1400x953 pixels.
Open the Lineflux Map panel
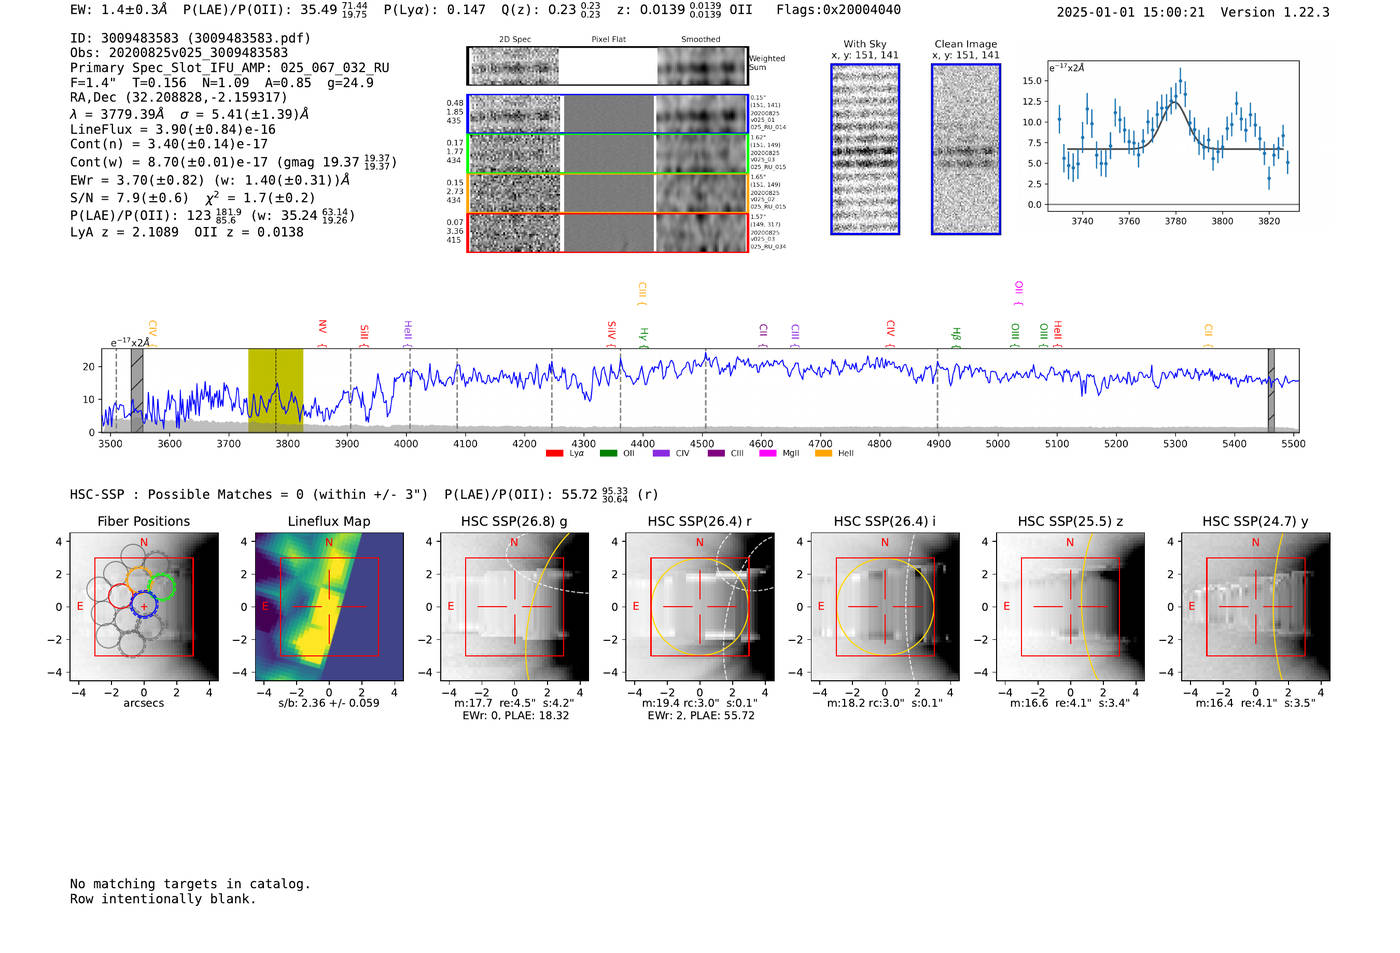pyautogui.click(x=329, y=607)
